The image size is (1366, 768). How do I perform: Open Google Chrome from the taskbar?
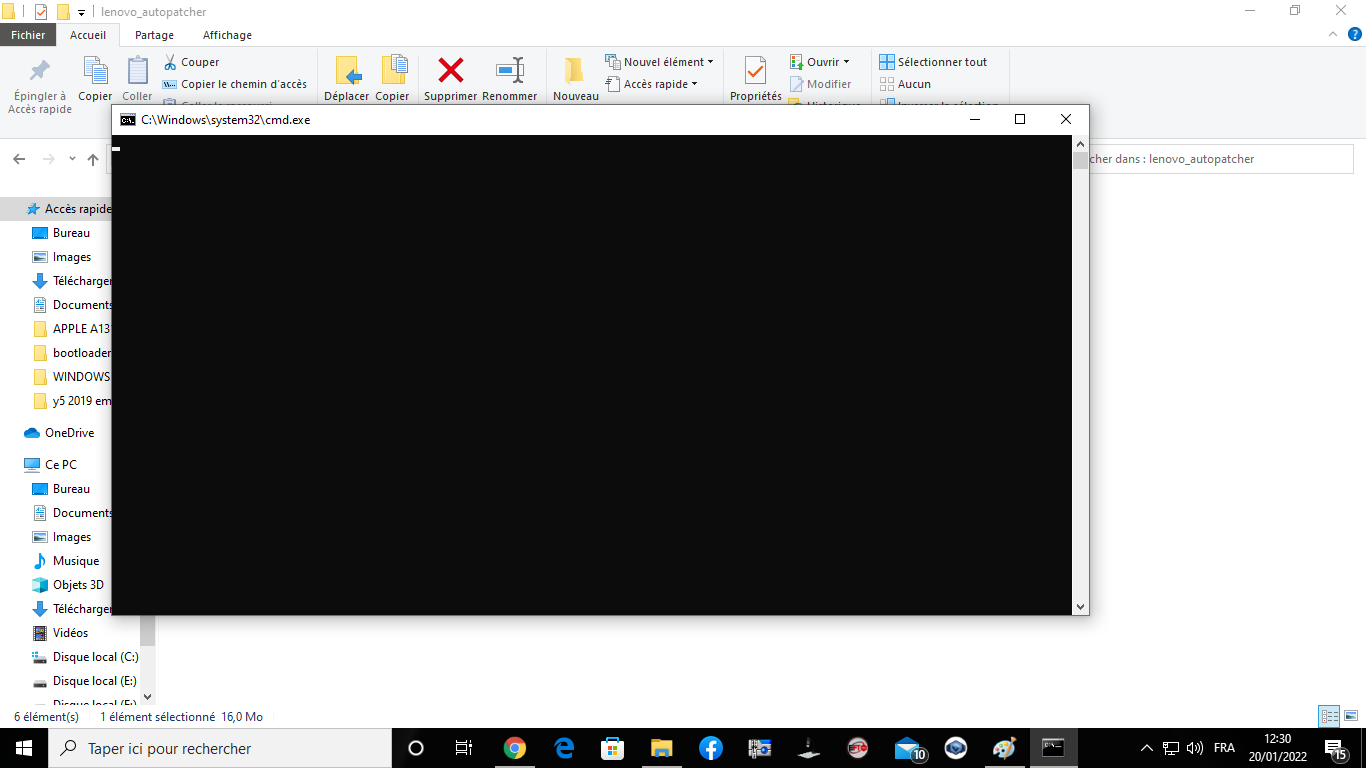[x=515, y=748]
